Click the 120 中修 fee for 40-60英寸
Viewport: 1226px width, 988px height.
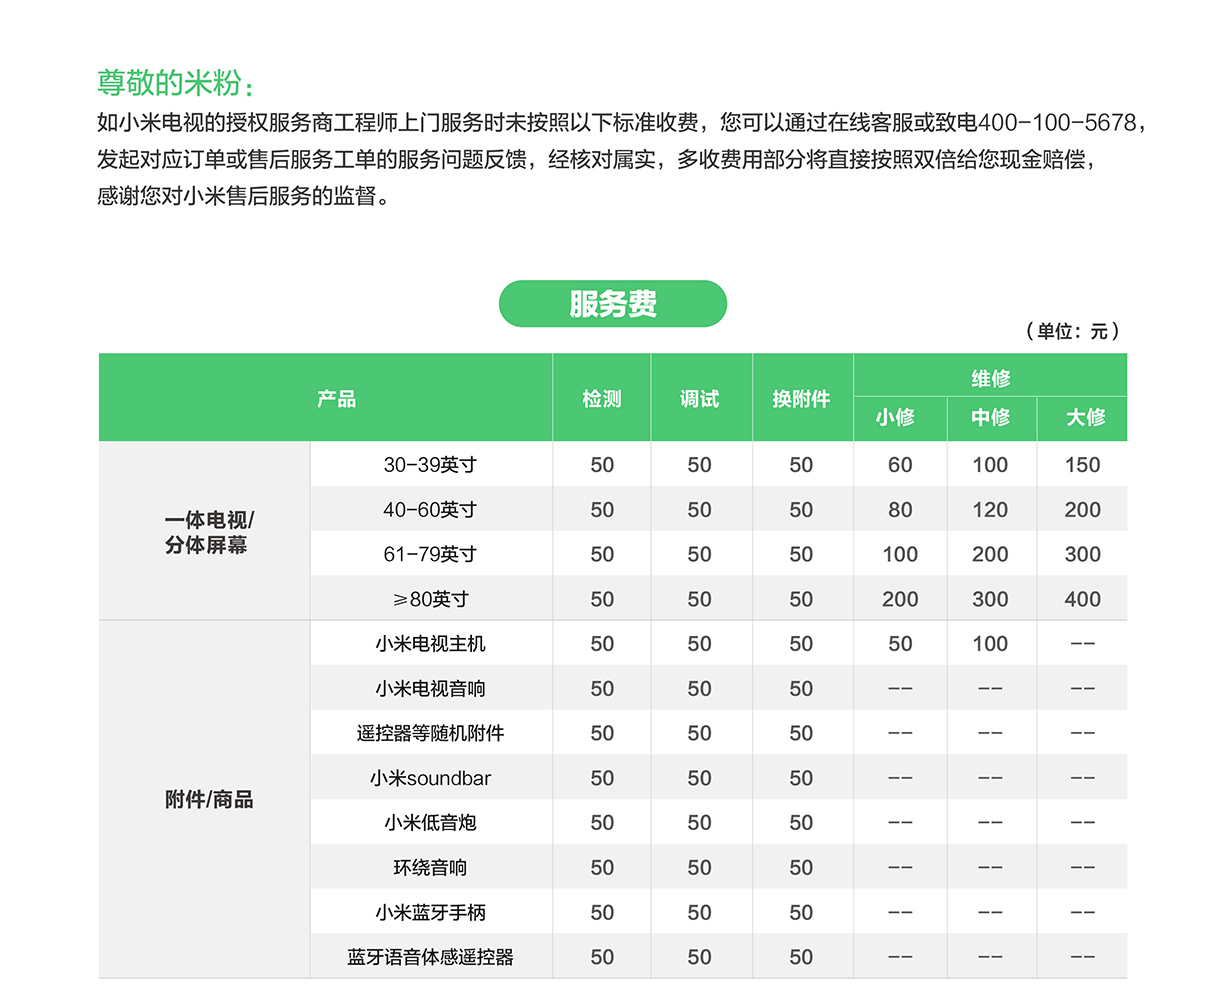click(x=990, y=510)
